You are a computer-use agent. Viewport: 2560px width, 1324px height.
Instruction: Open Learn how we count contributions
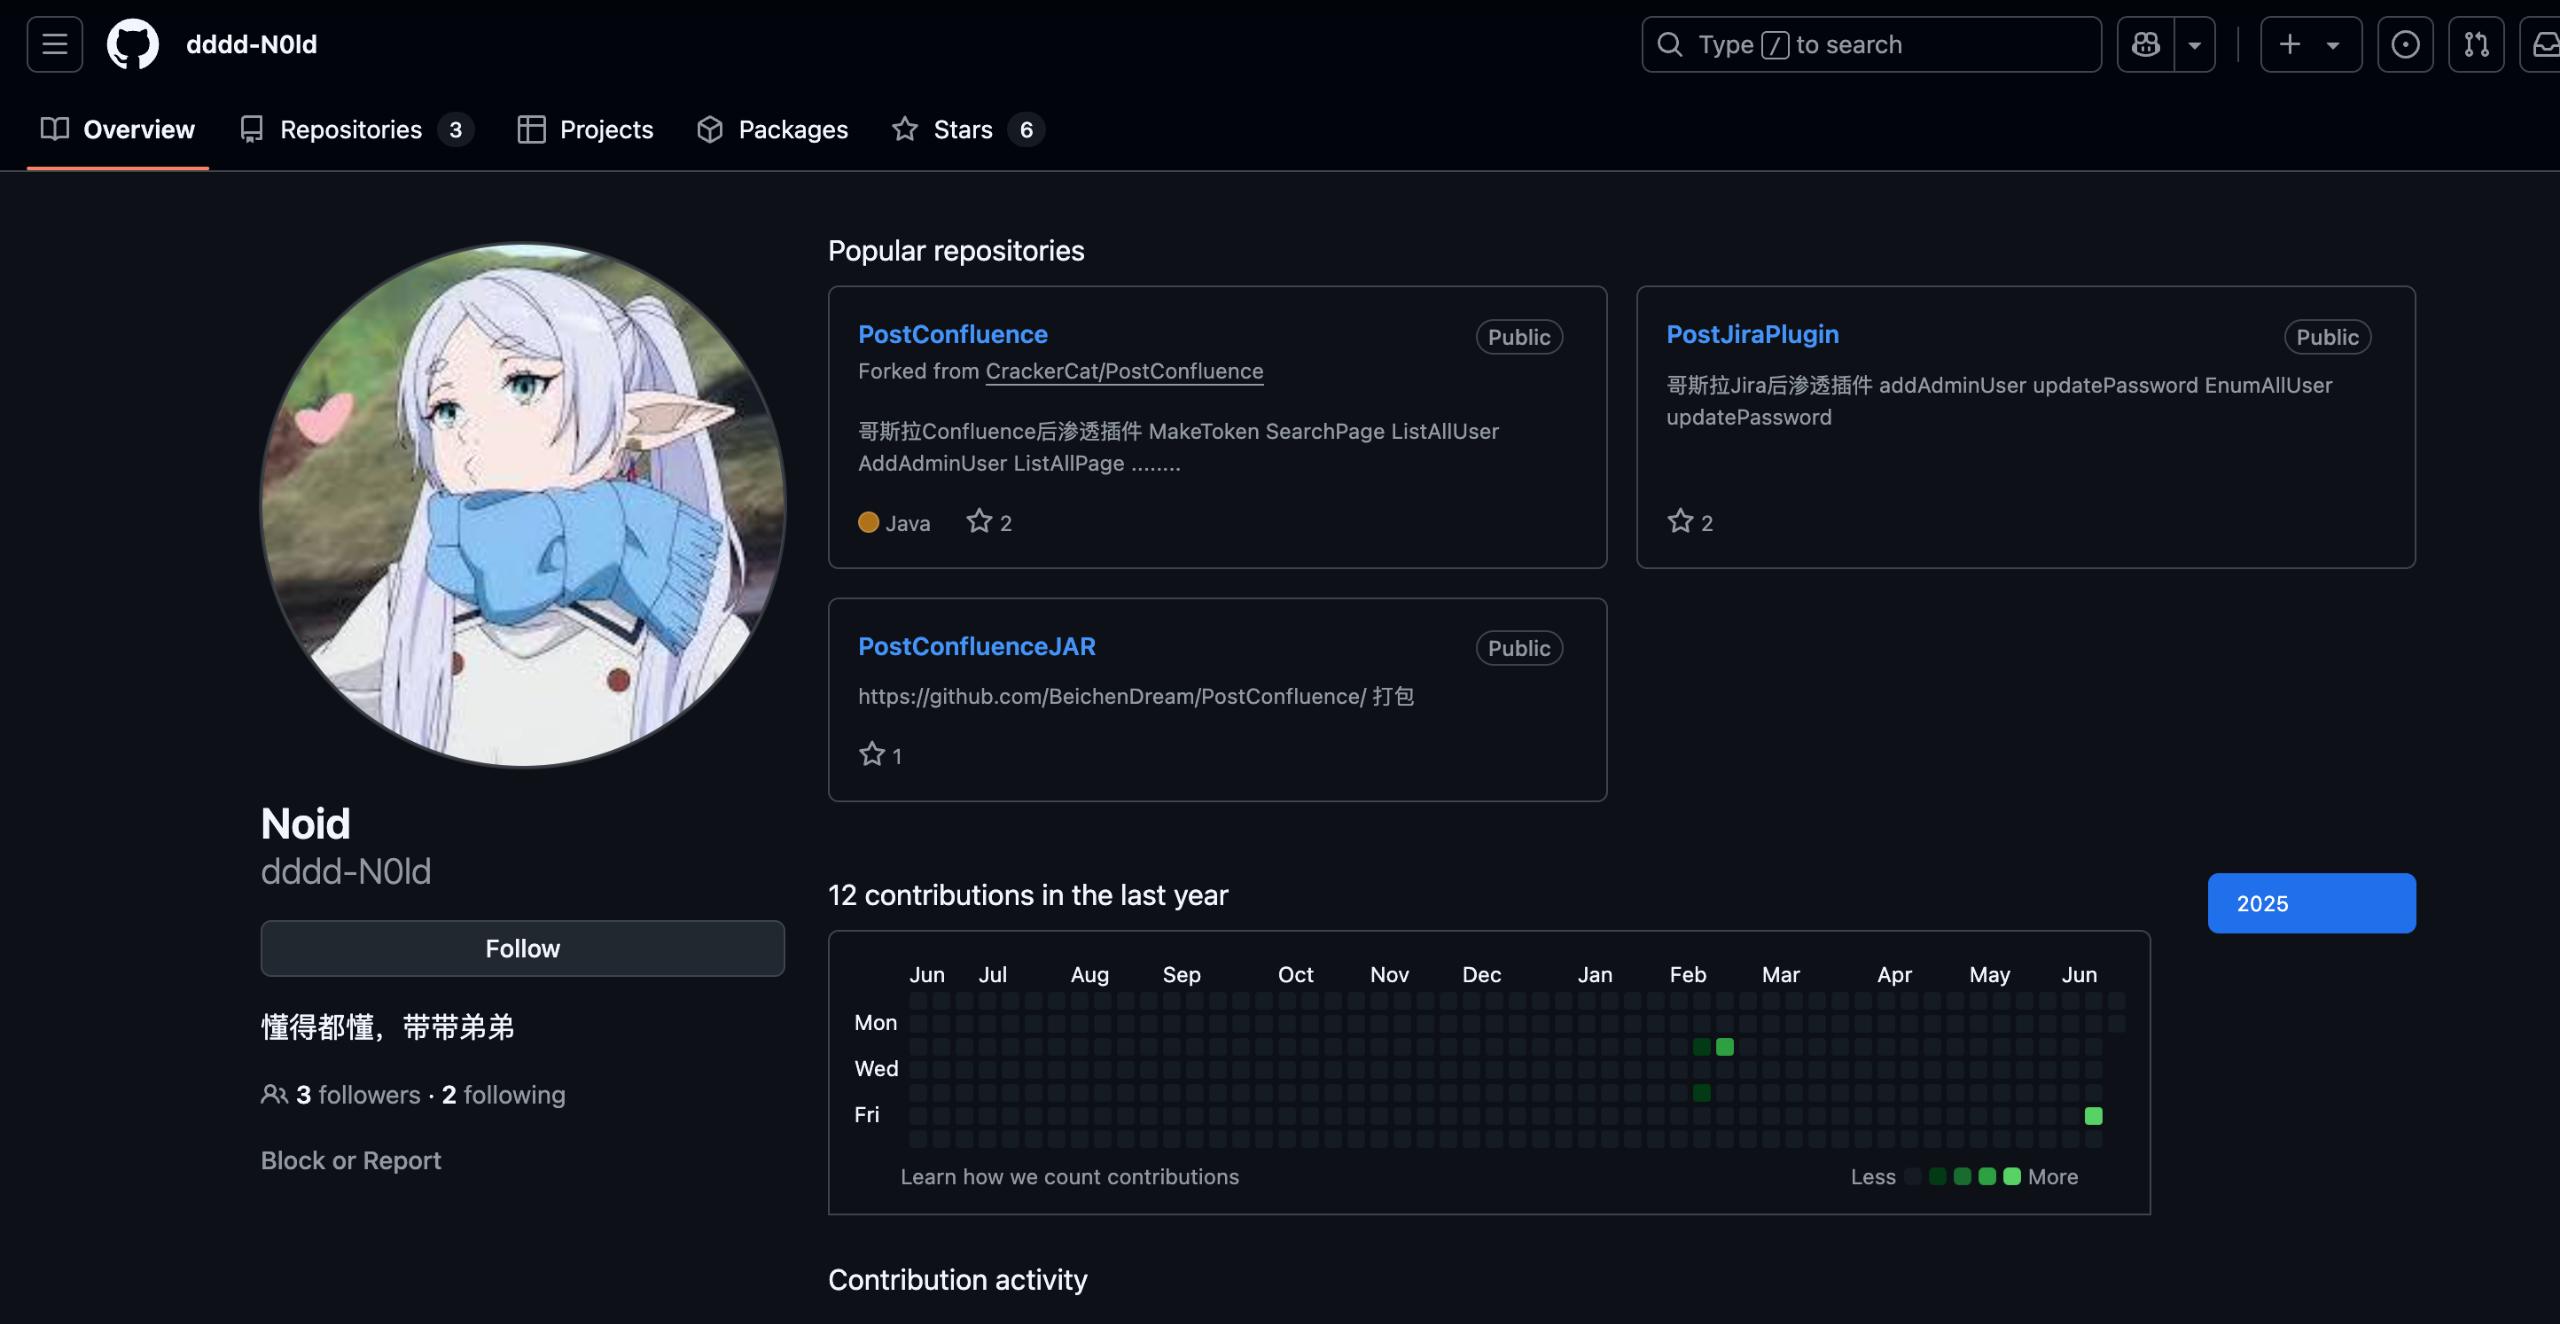point(1069,1177)
